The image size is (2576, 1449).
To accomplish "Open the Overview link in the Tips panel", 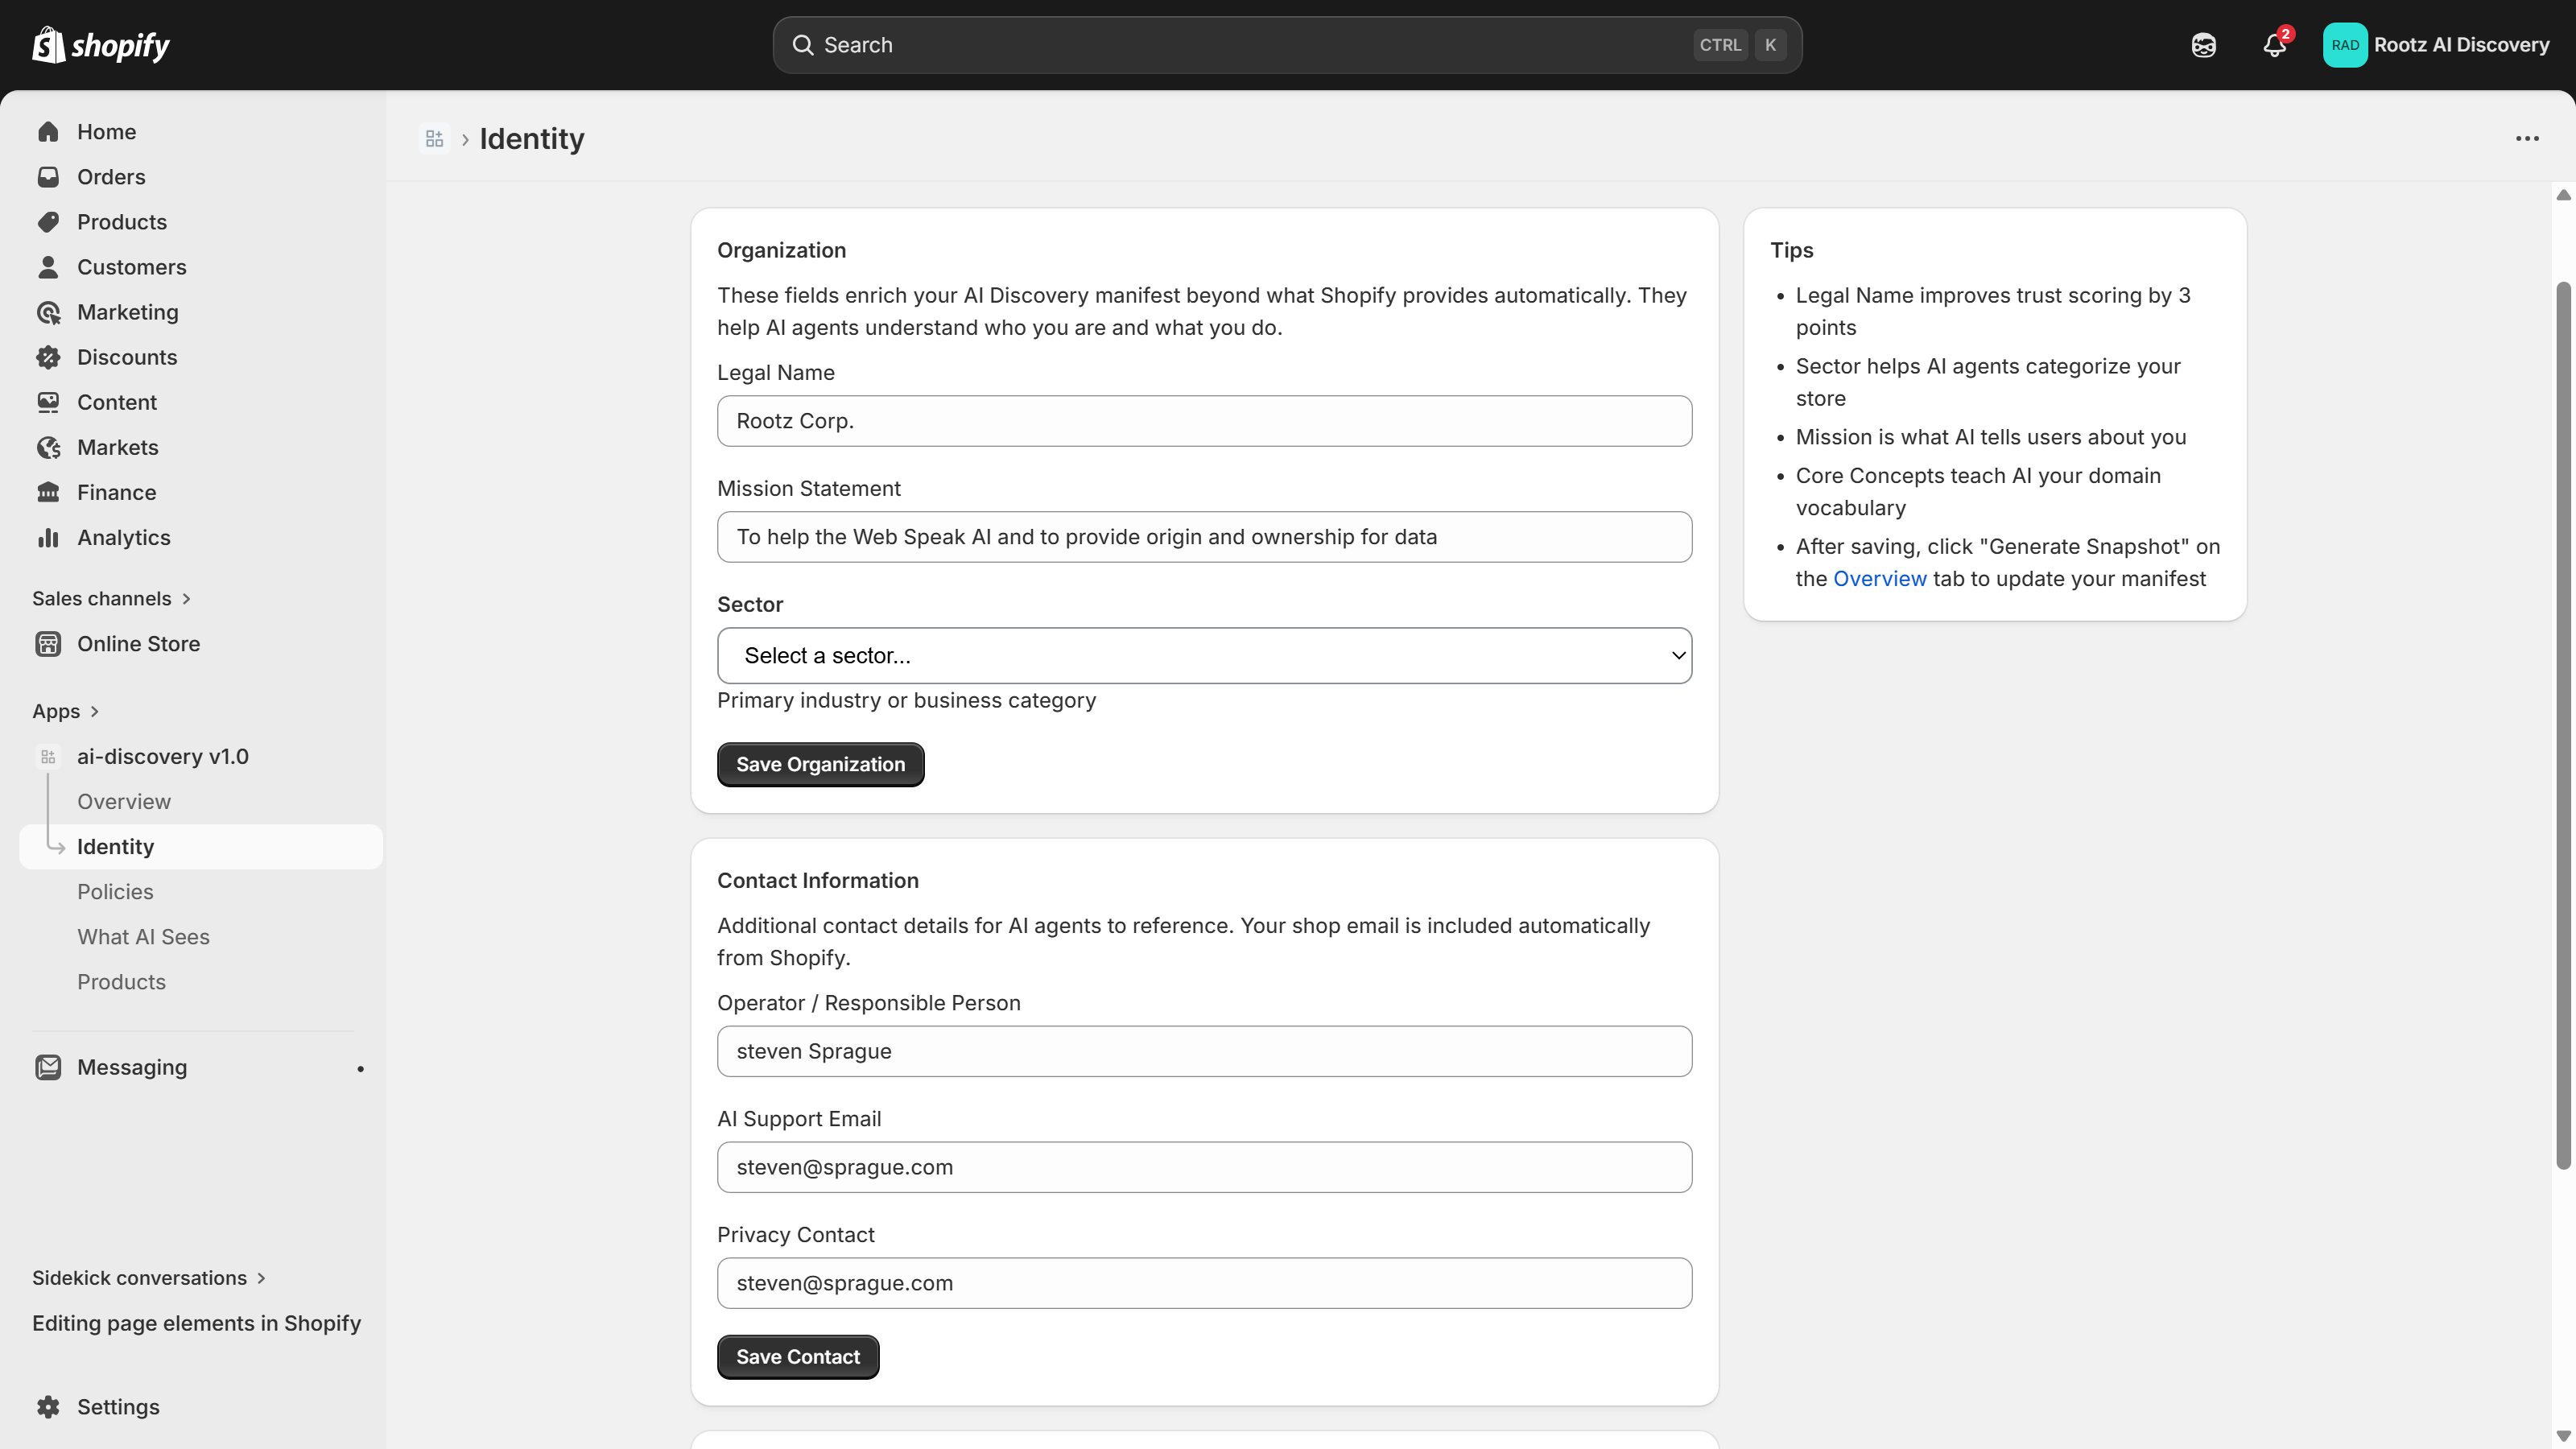I will point(1879,578).
